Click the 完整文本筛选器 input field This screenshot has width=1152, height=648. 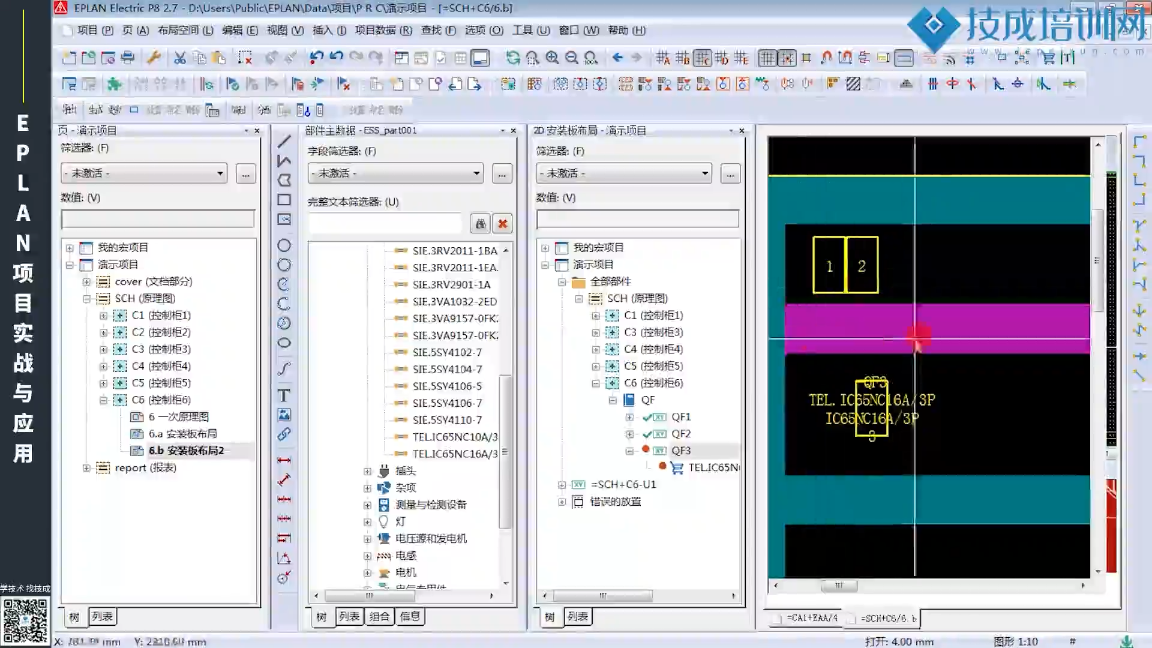point(386,223)
